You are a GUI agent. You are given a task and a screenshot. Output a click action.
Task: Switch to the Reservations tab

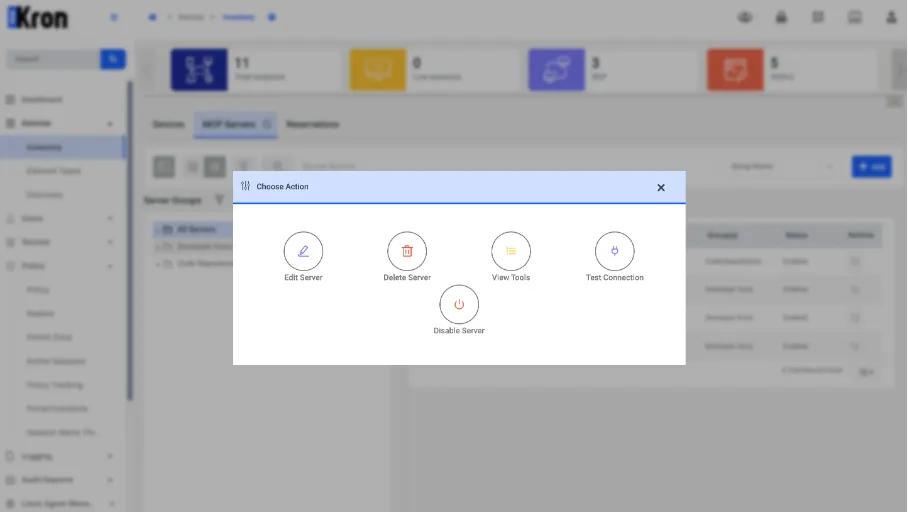click(x=312, y=125)
